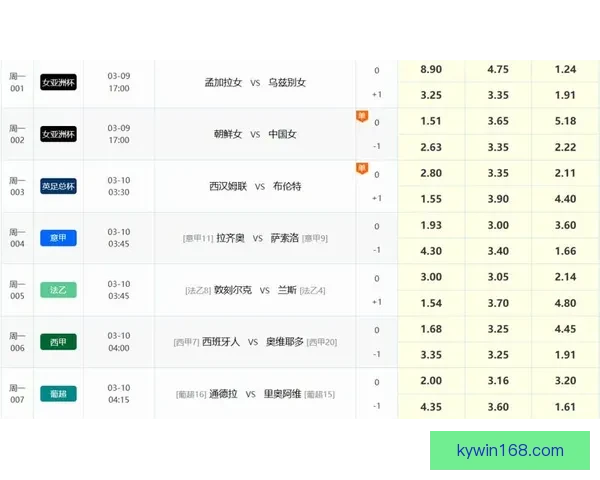The image size is (600, 480).
Task: Choose handicap -1 odds 4.35 in match 007
Action: coord(431,407)
